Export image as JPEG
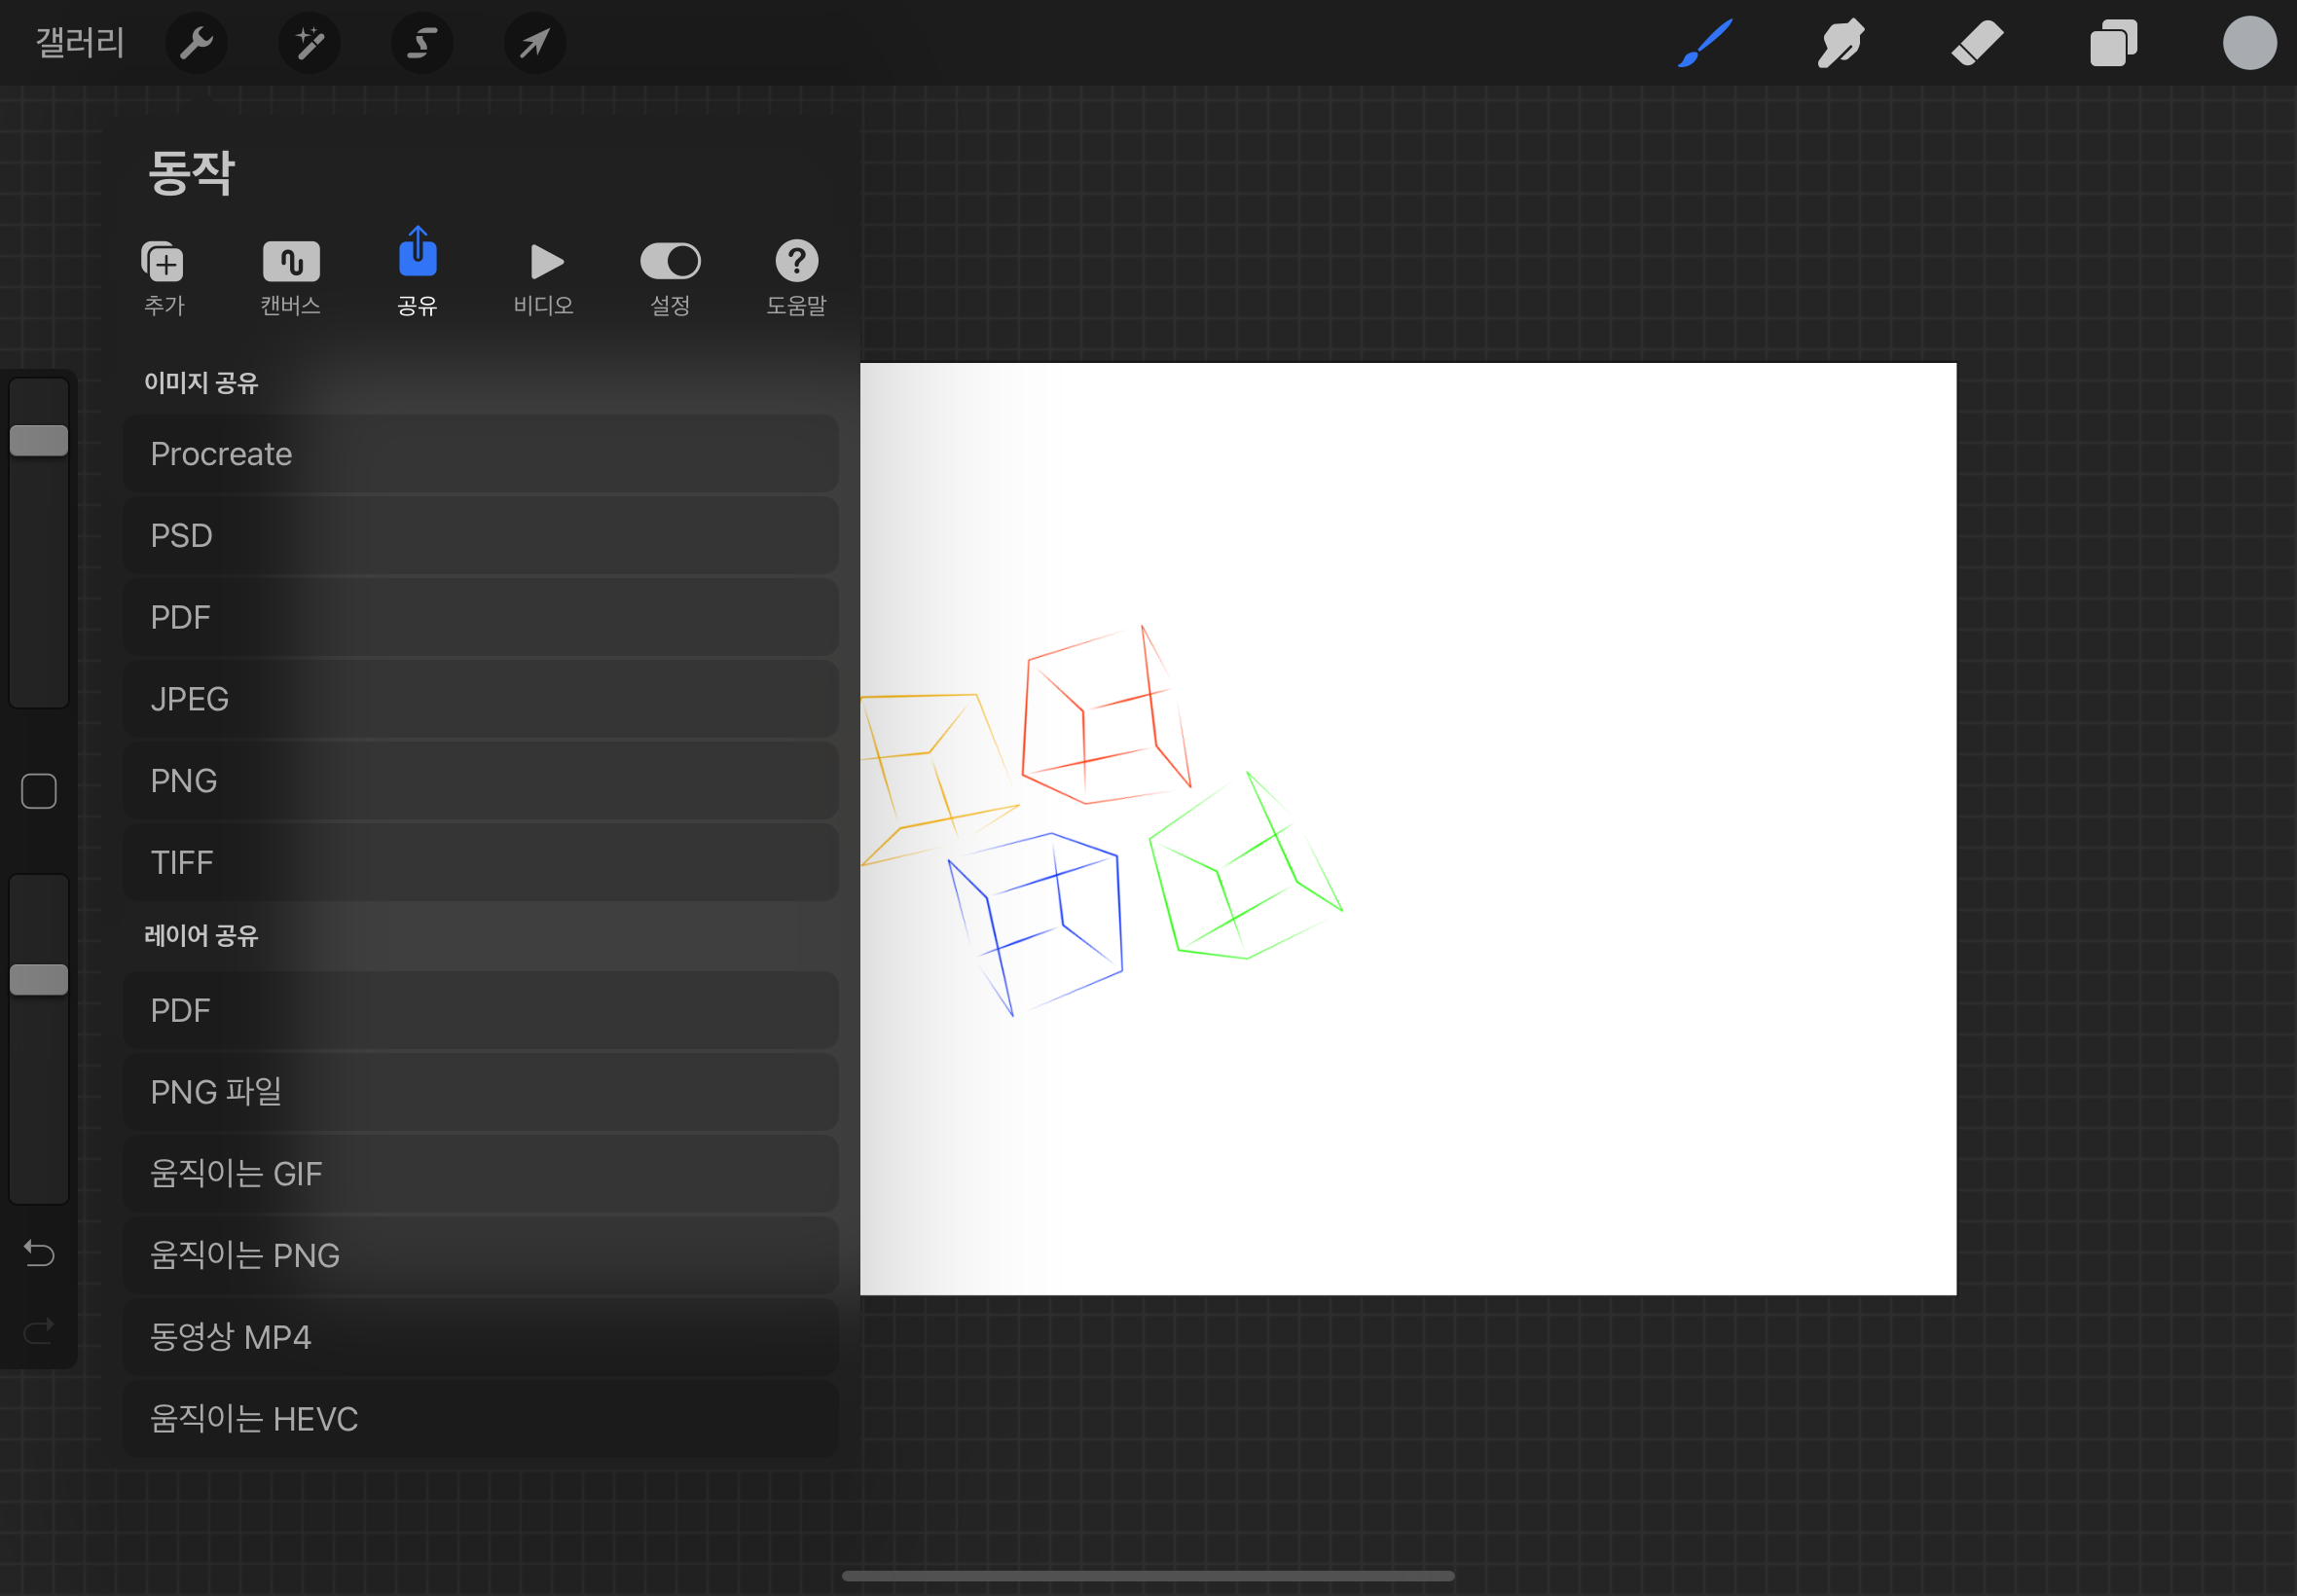Viewport: 2297px width, 1596px height. pos(480,699)
